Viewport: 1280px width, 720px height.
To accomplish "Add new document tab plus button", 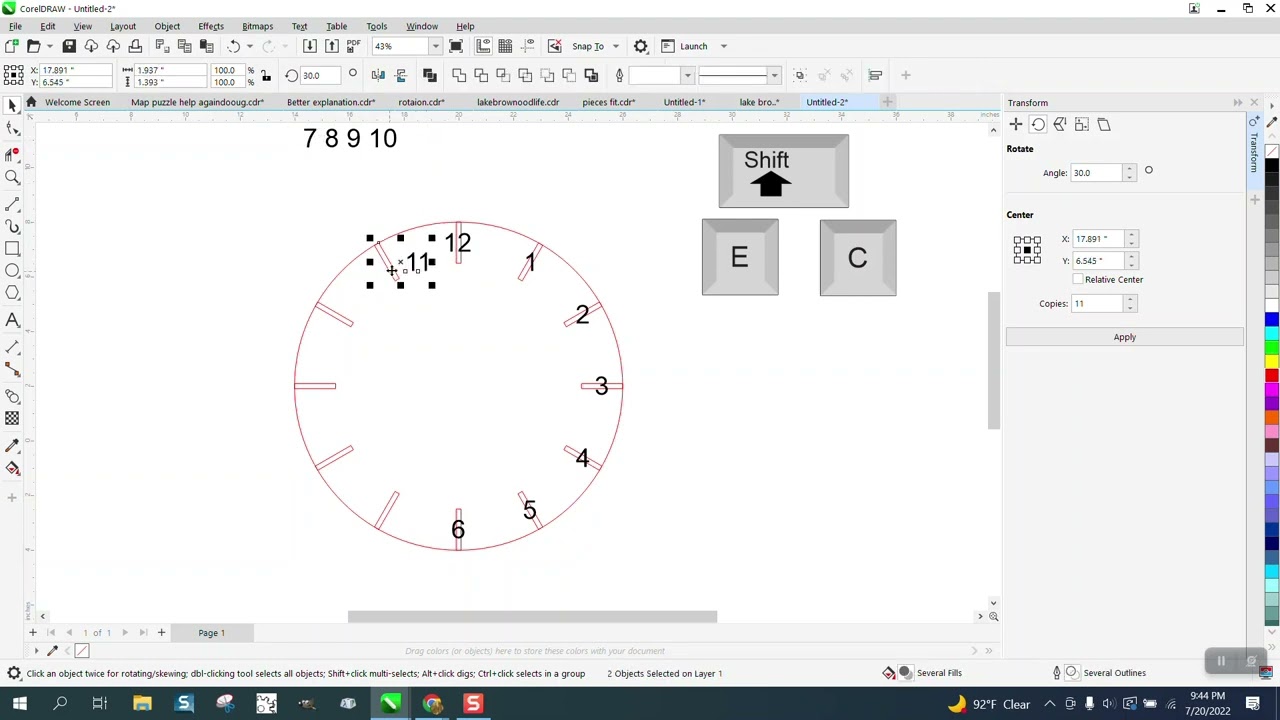I will coord(887,102).
